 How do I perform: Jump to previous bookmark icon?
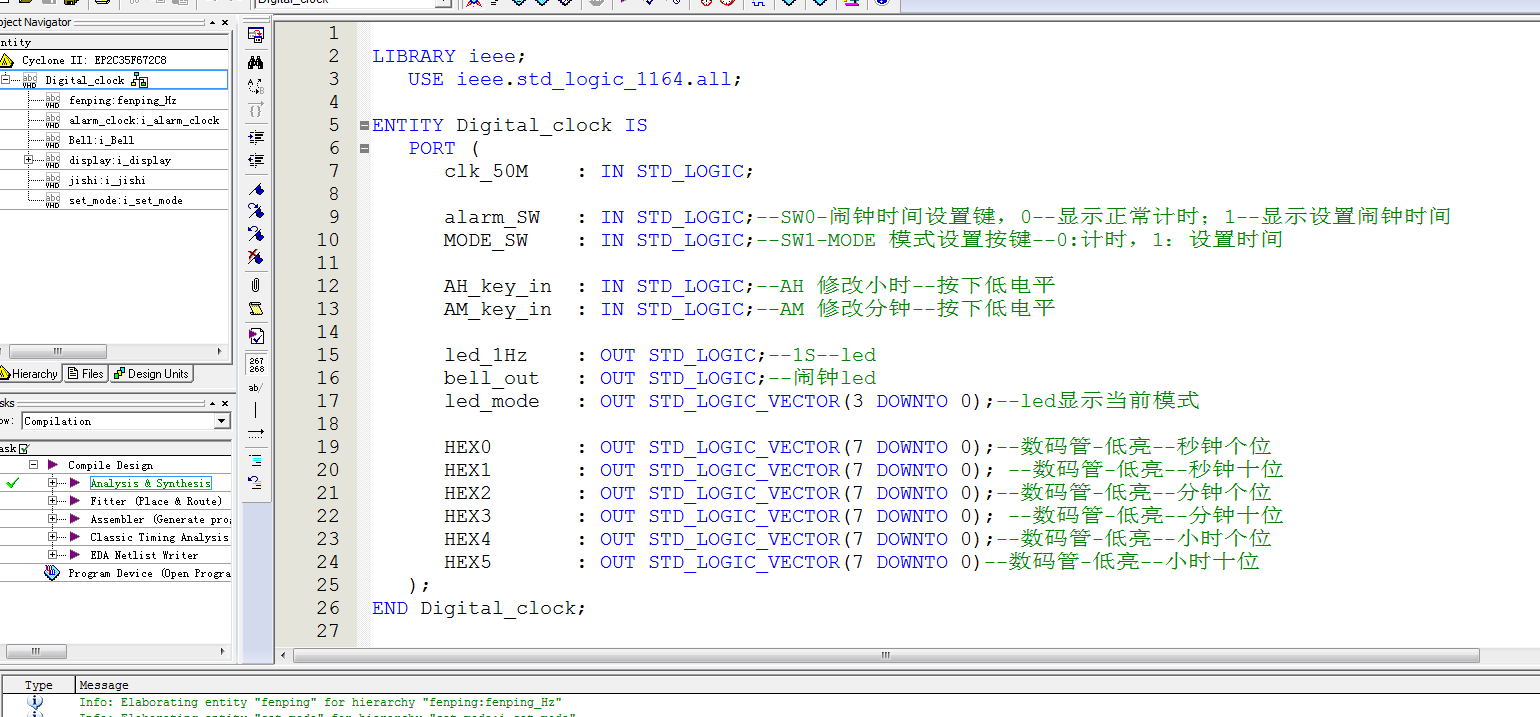tap(256, 234)
